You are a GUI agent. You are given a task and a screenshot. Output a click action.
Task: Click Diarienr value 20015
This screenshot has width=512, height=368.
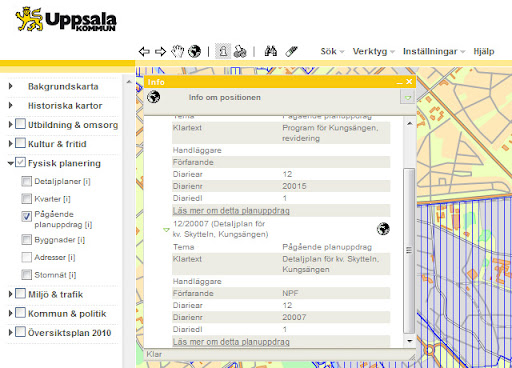coord(294,186)
